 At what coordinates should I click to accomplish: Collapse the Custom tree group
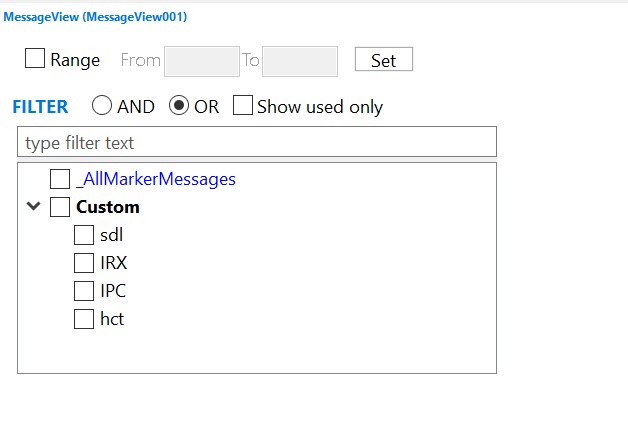click(33, 206)
